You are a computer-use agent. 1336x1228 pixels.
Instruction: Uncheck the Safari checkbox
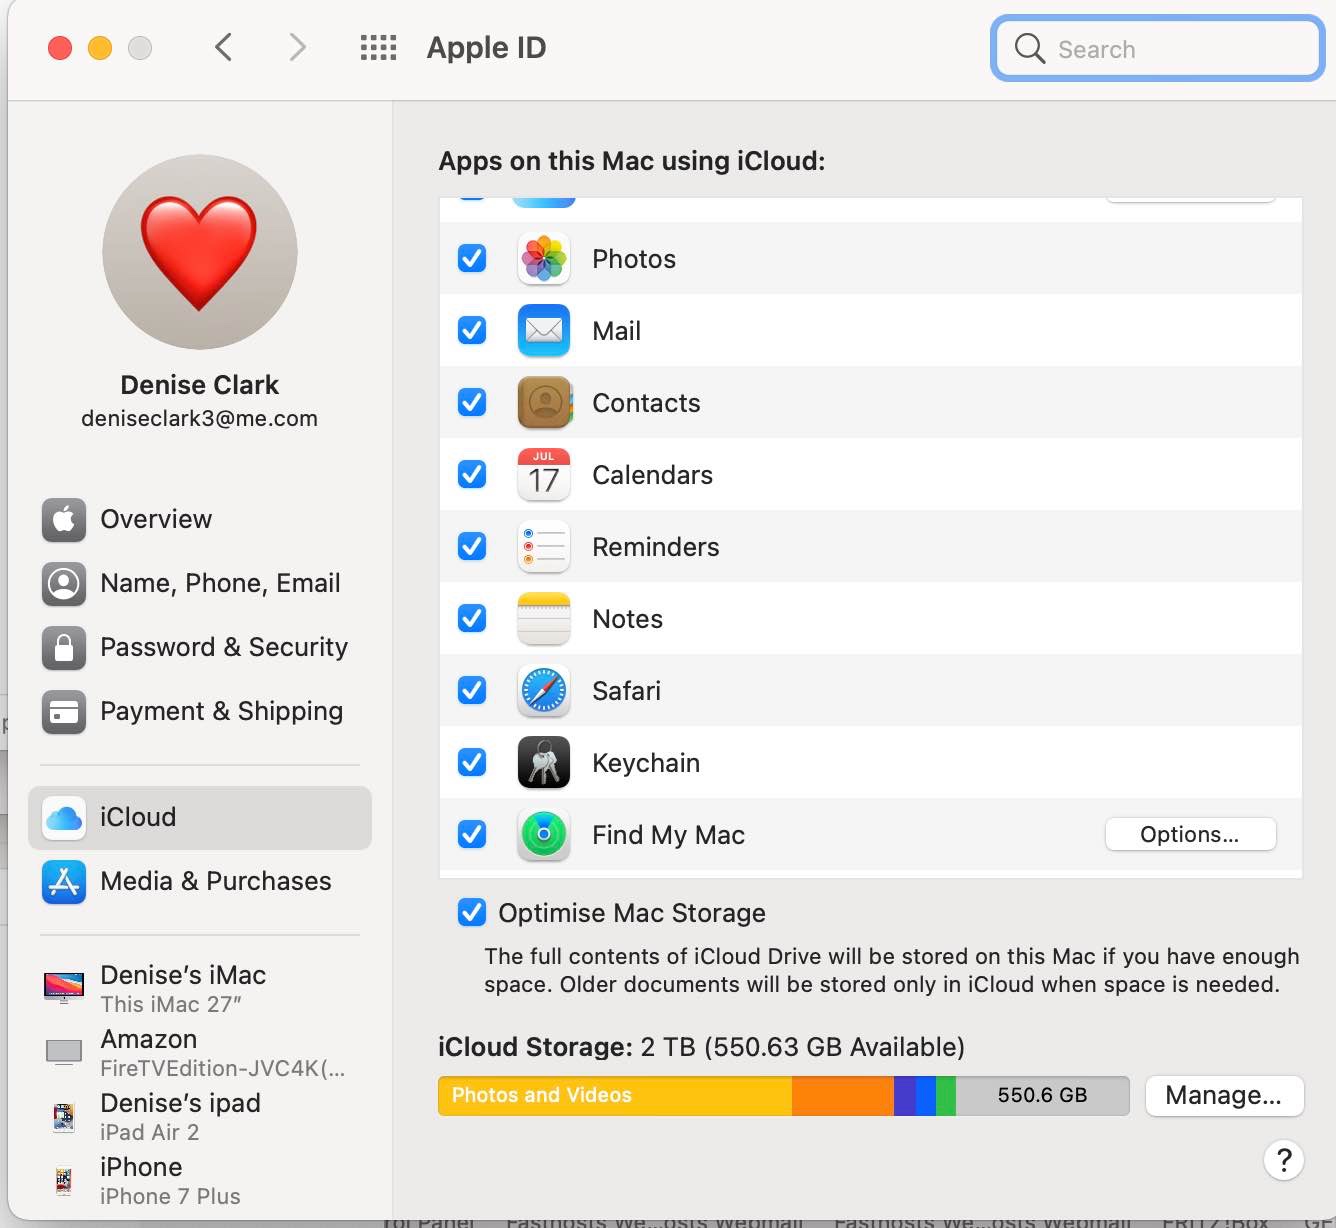pyautogui.click(x=472, y=691)
